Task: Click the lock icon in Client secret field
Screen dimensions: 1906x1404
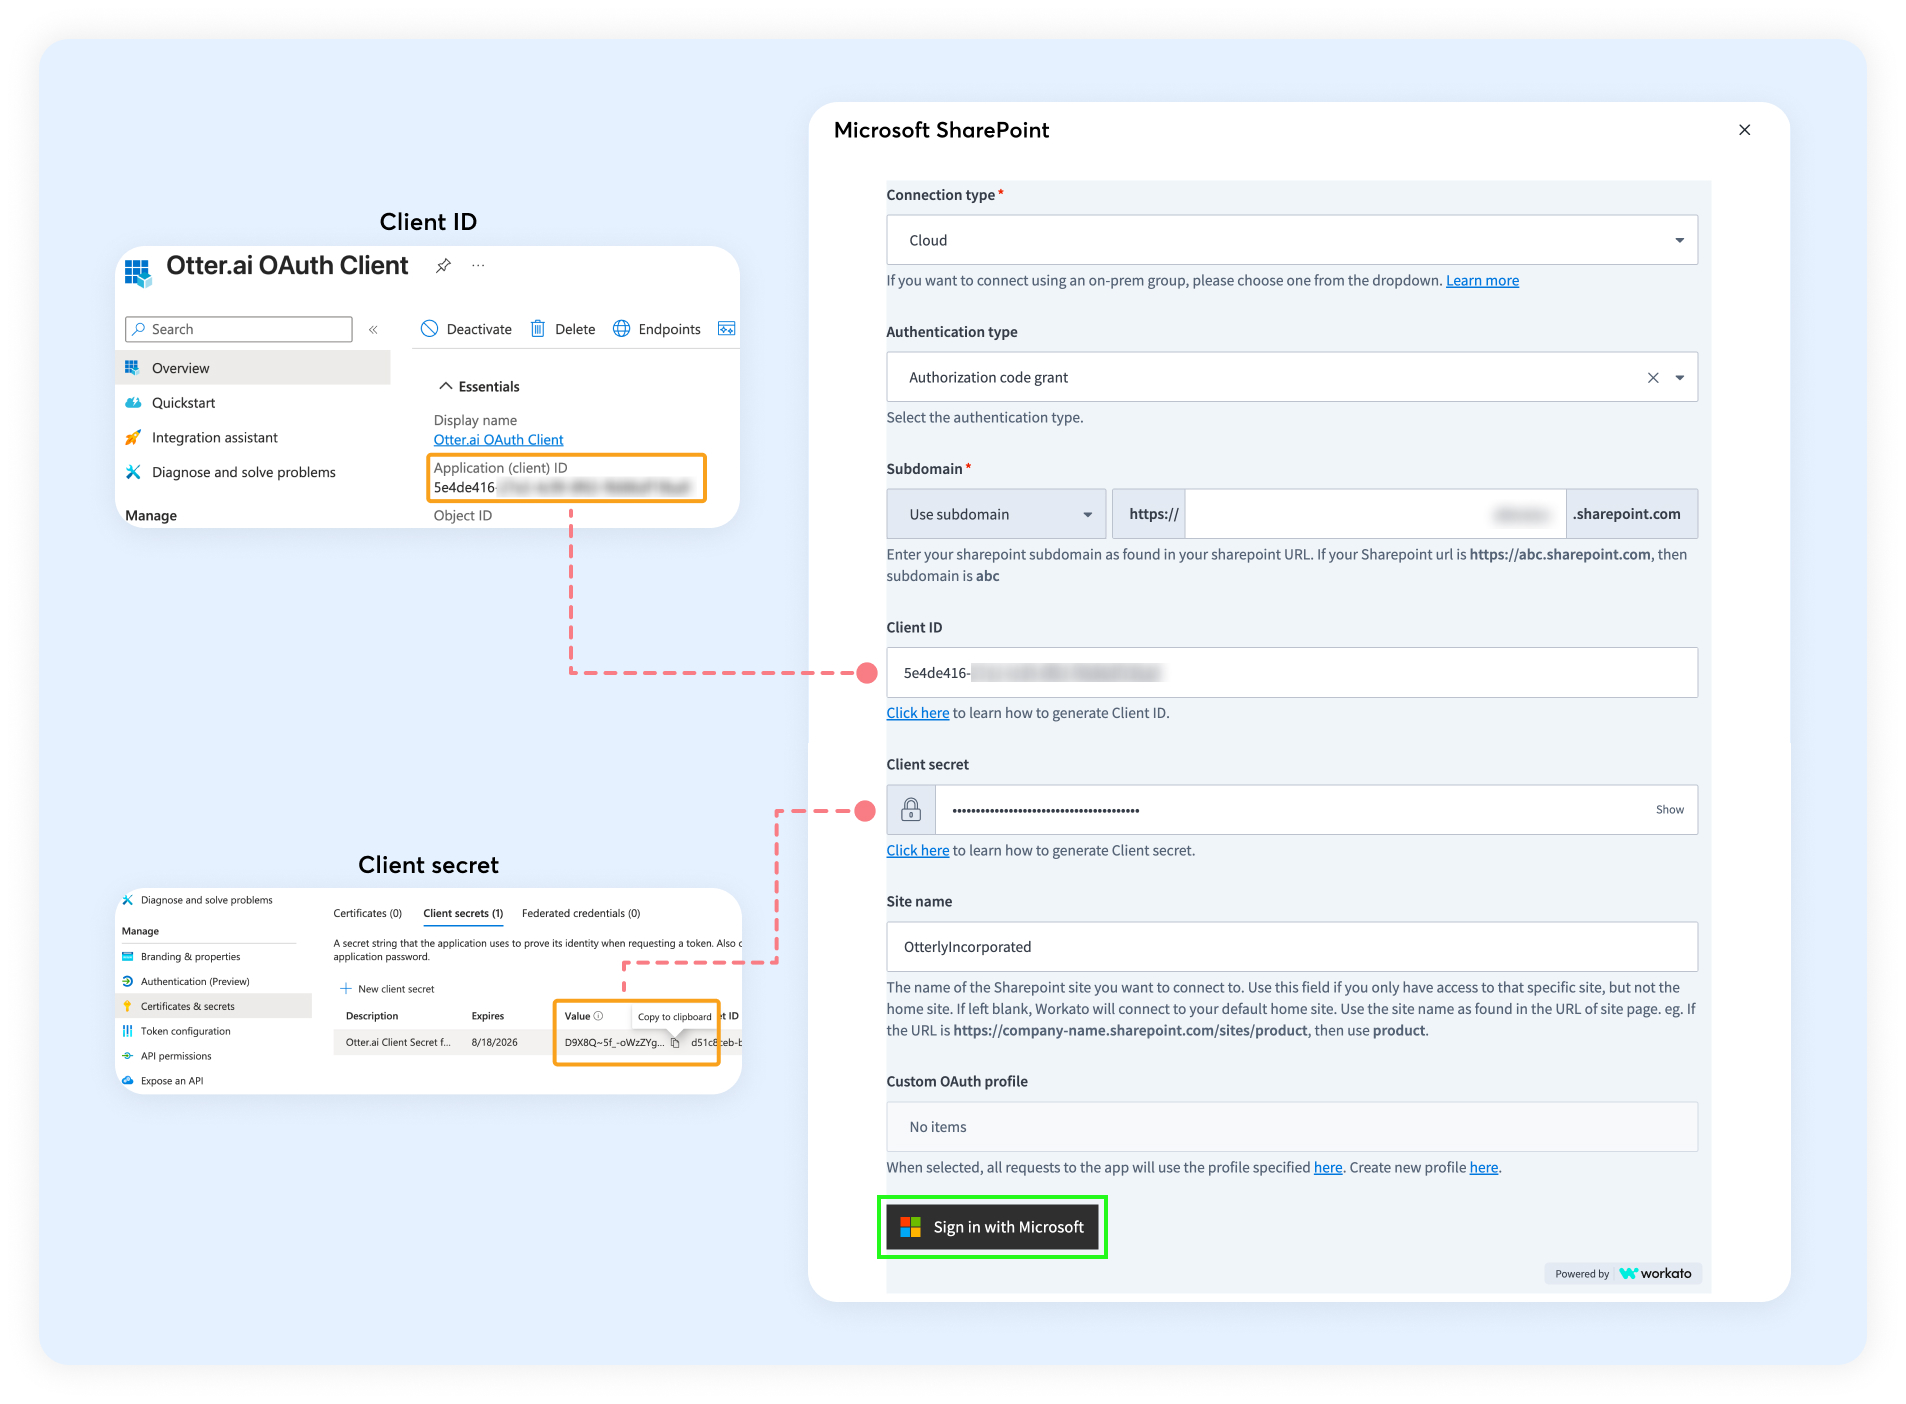Action: (911, 810)
